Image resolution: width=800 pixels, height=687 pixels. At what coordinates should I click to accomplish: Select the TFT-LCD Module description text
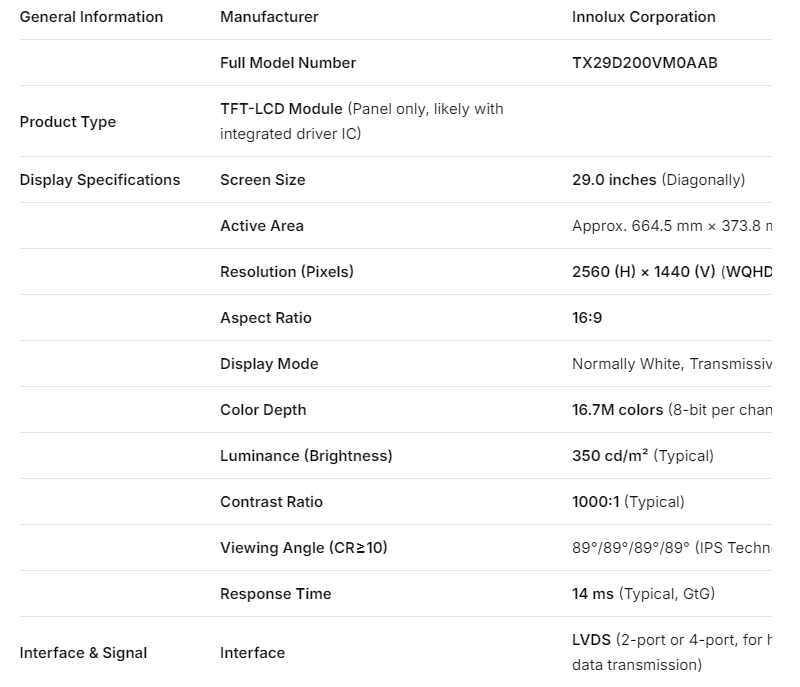361,121
